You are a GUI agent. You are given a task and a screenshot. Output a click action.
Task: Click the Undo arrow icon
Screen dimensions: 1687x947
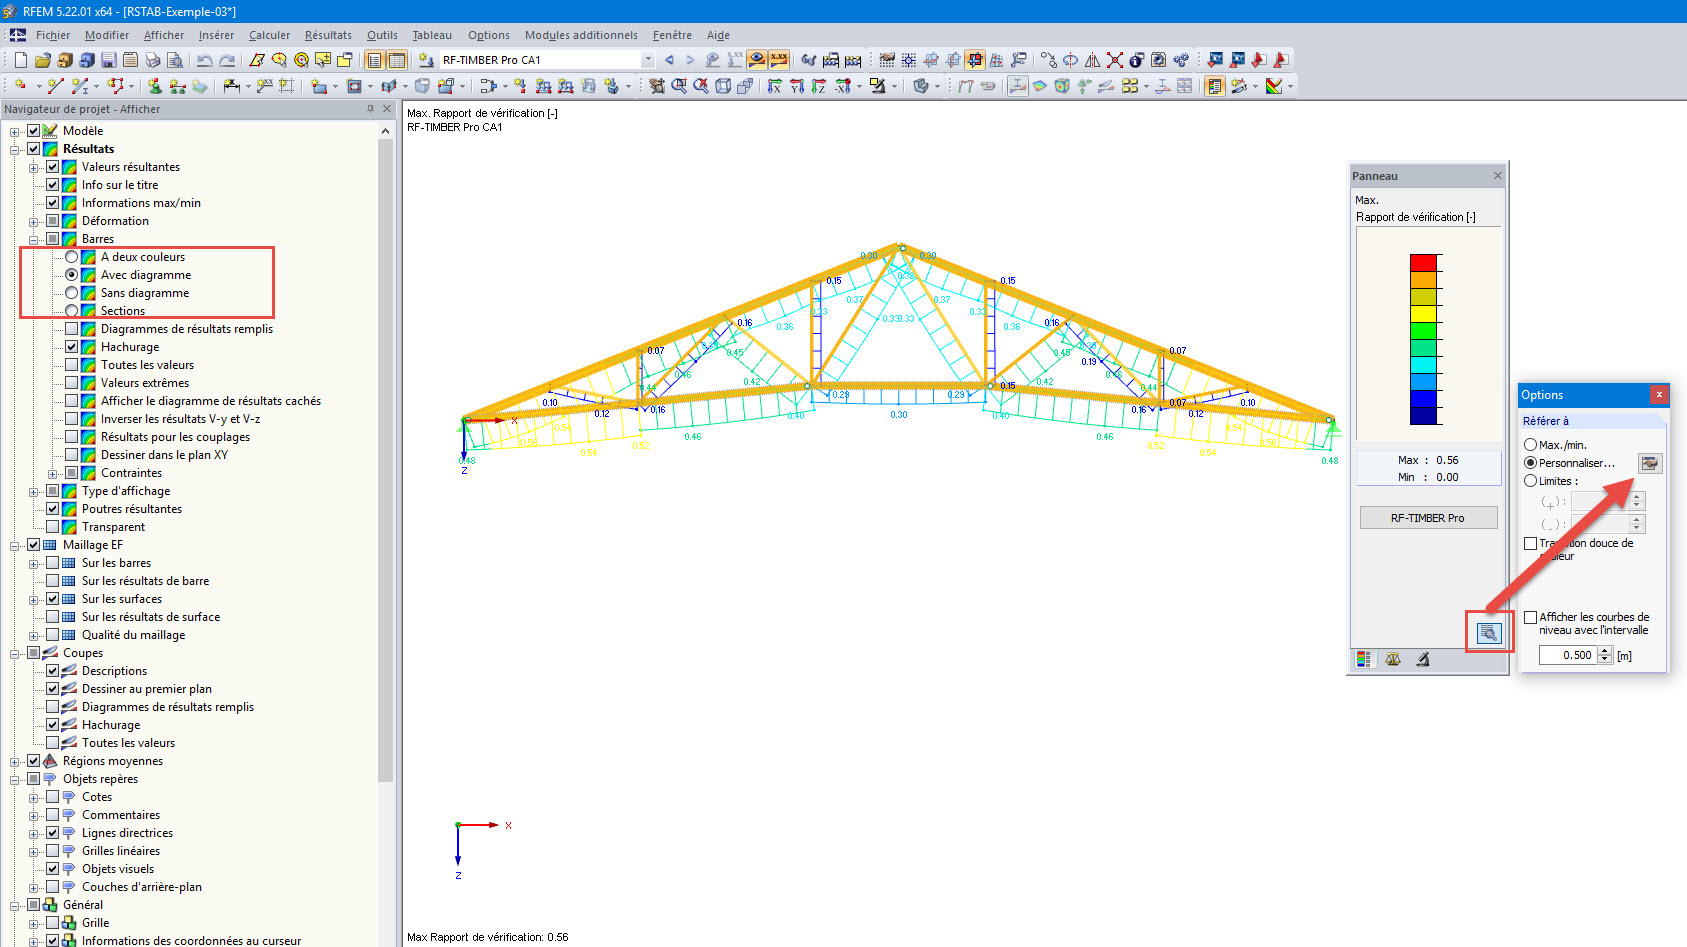click(204, 60)
